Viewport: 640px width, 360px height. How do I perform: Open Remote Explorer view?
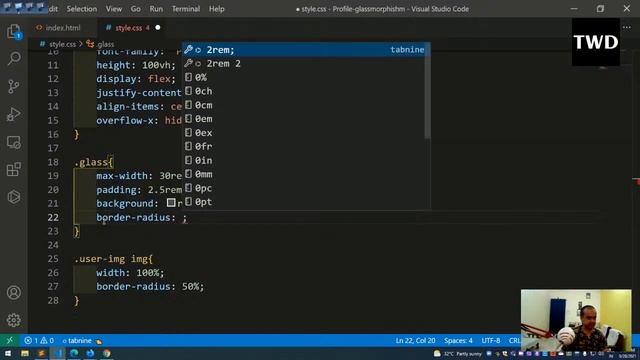pos(13,142)
